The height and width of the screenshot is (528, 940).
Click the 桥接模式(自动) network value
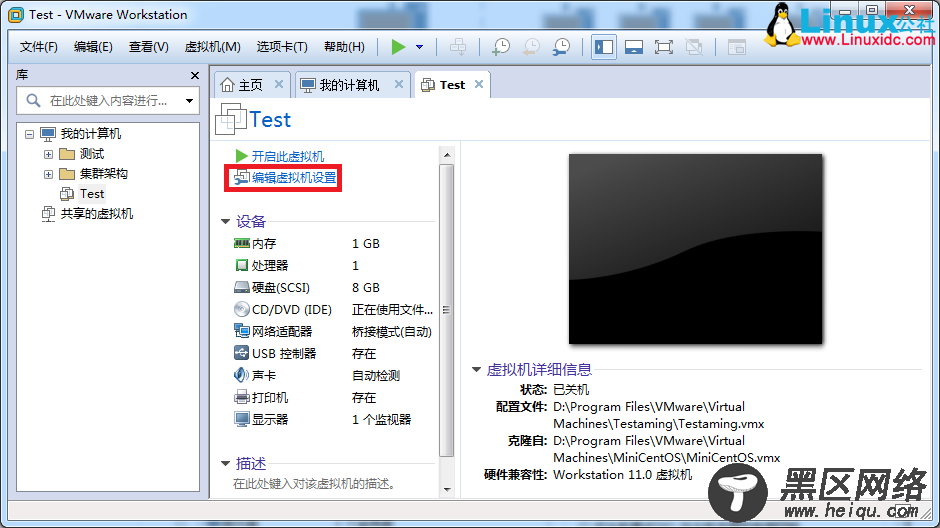point(391,331)
